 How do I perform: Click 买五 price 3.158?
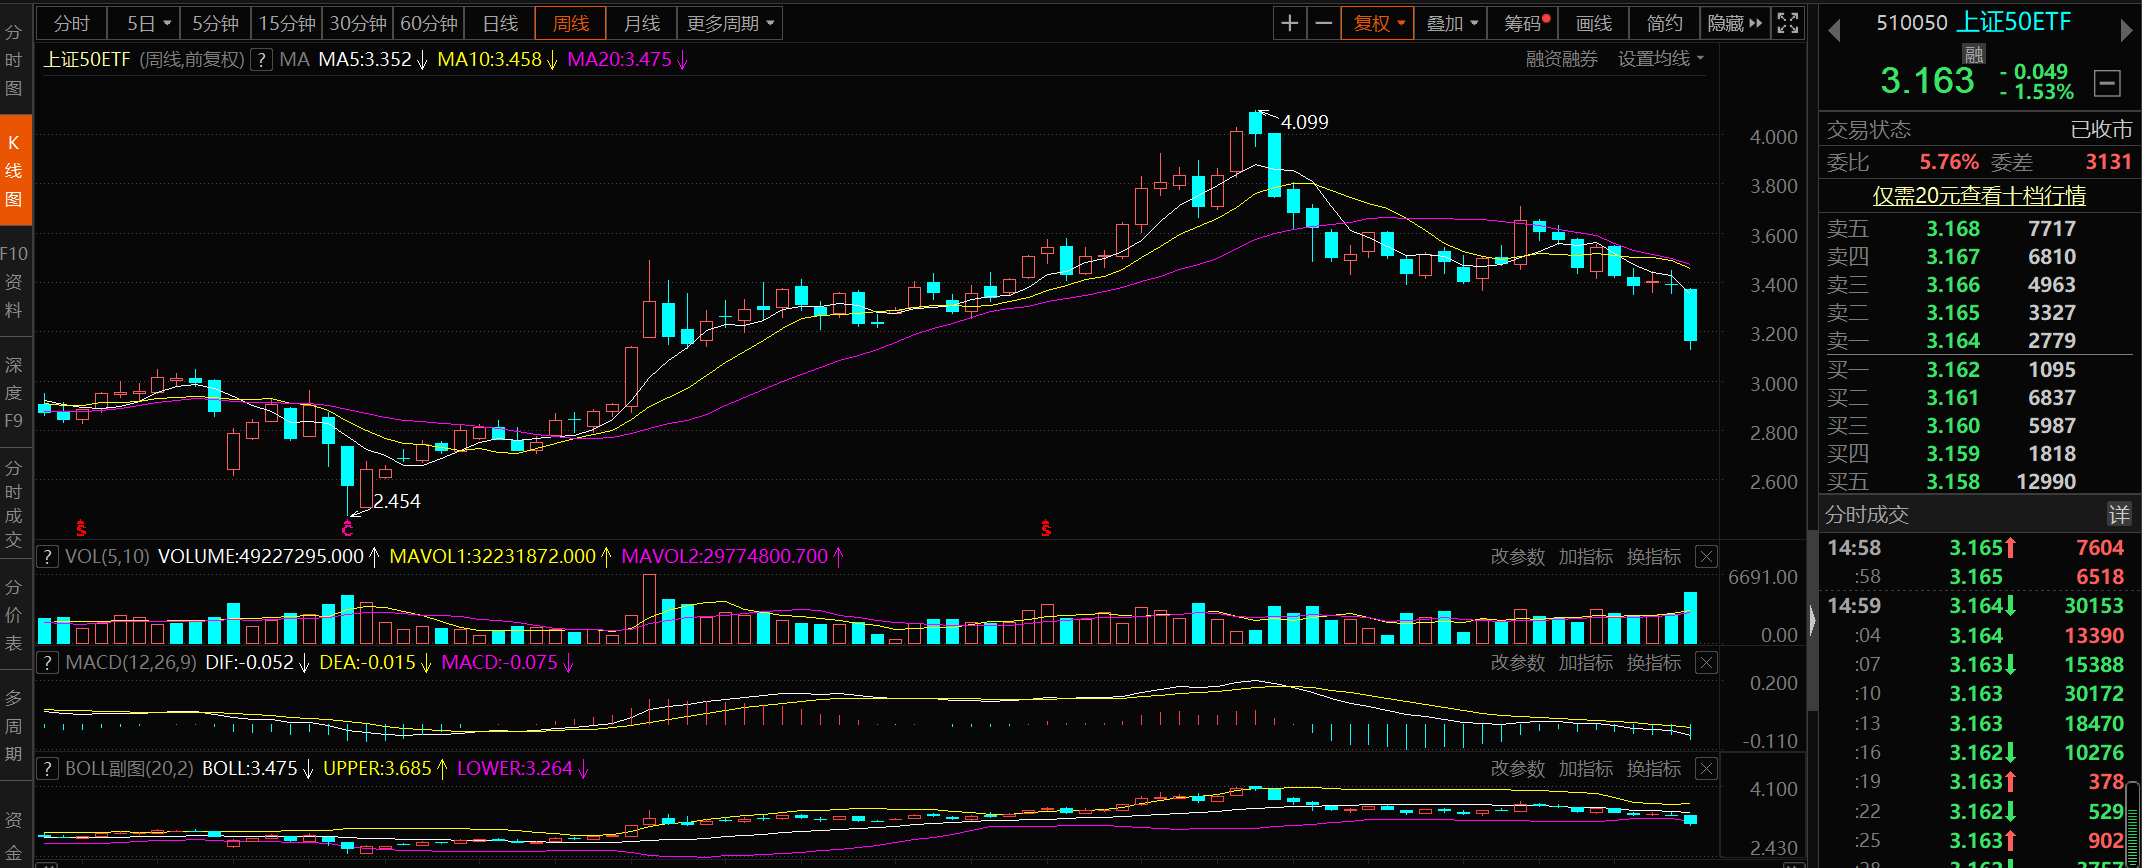click(1953, 482)
